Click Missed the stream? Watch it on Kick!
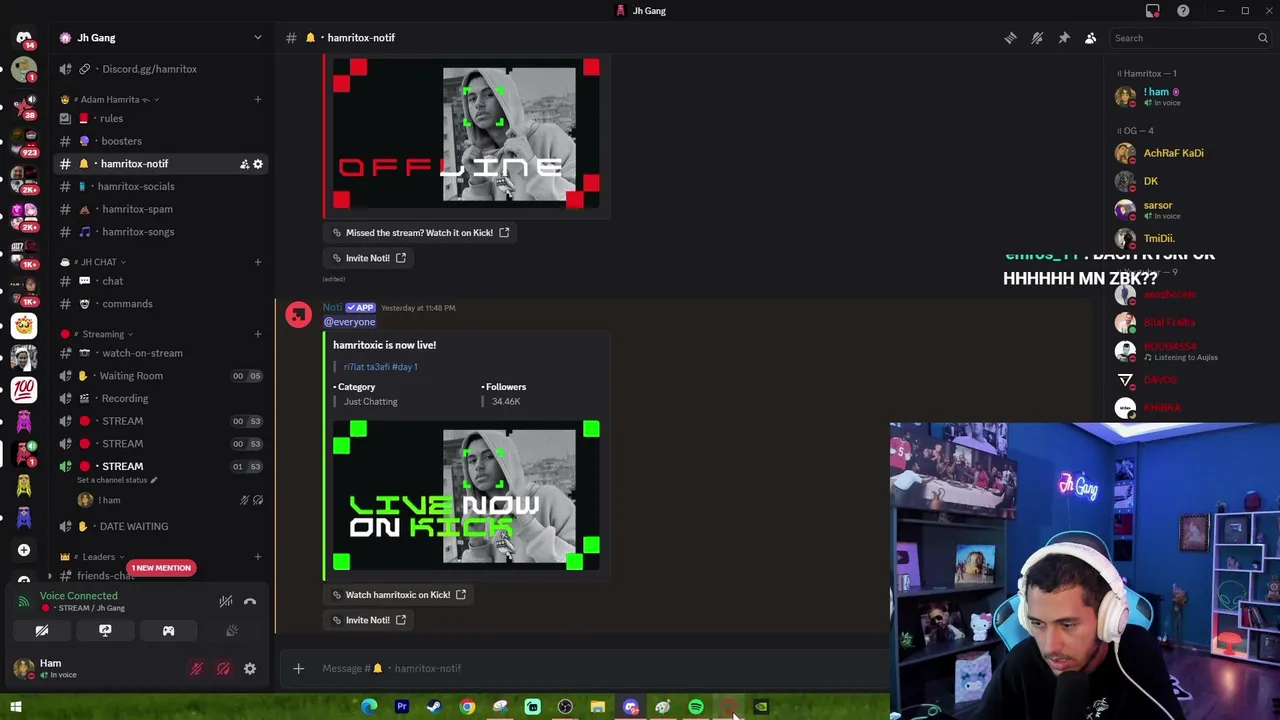The width and height of the screenshot is (1280, 720). click(421, 232)
